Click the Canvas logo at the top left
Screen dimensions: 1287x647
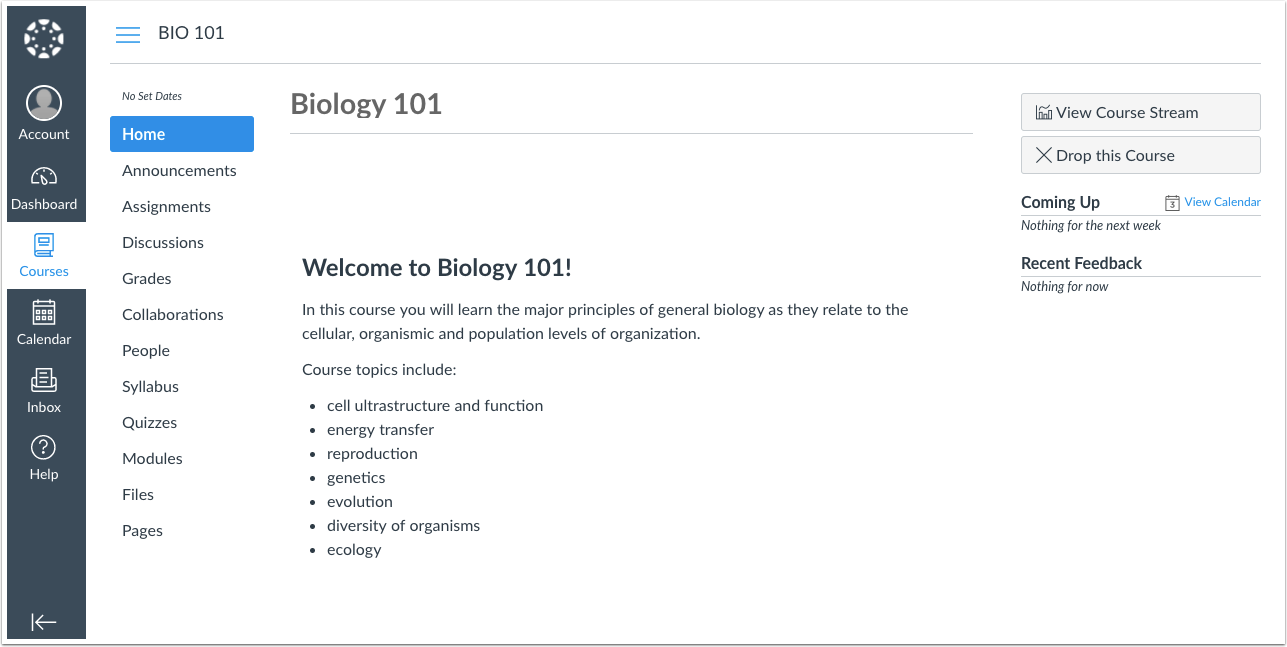pos(44,37)
